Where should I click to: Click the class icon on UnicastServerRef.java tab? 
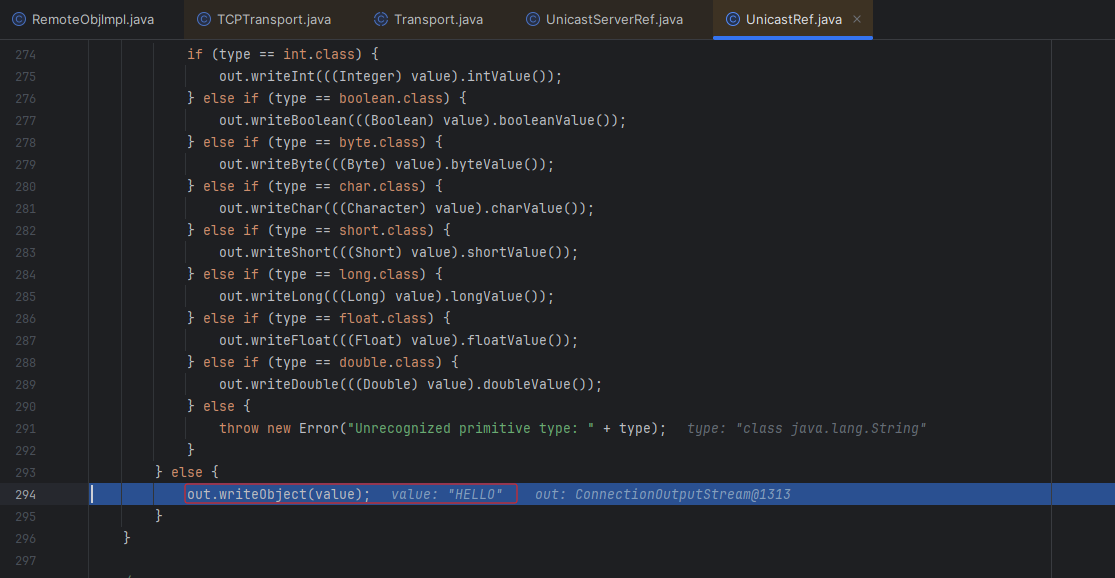point(533,19)
